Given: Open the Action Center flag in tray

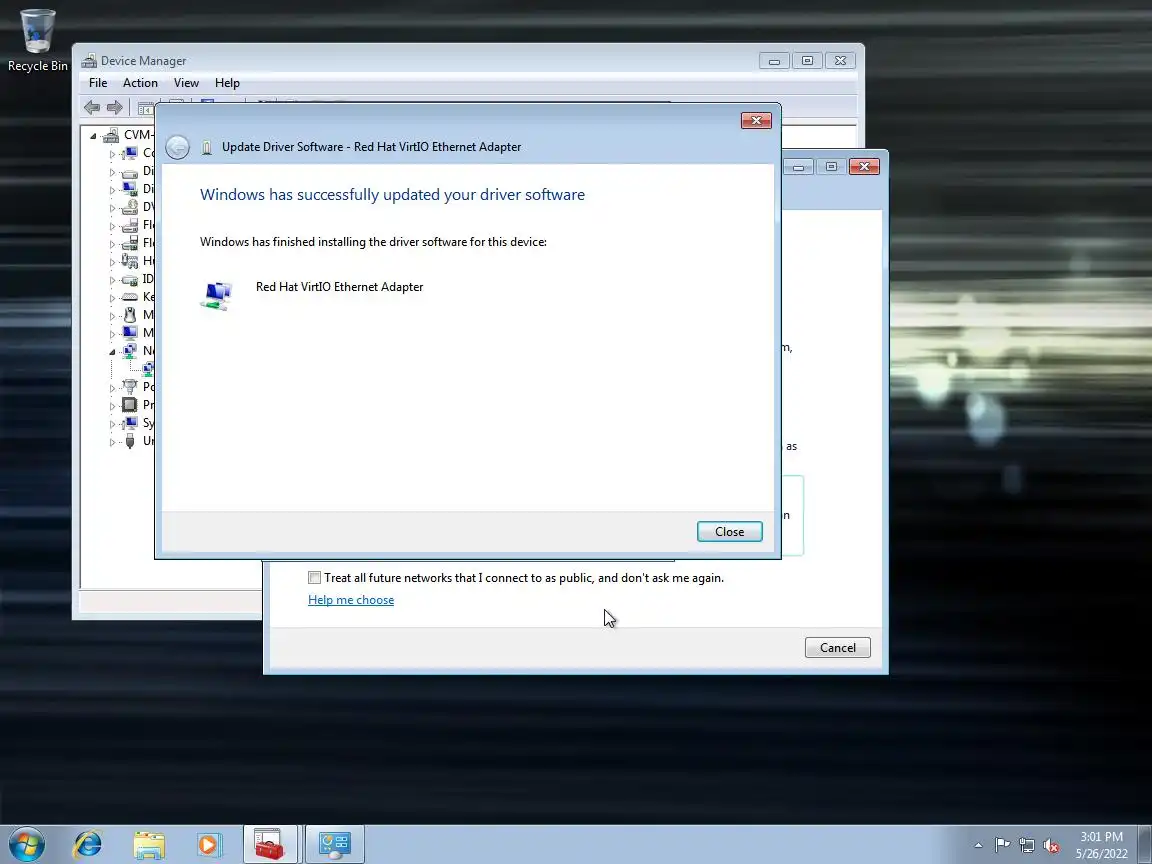Looking at the screenshot, I should click(x=1002, y=846).
